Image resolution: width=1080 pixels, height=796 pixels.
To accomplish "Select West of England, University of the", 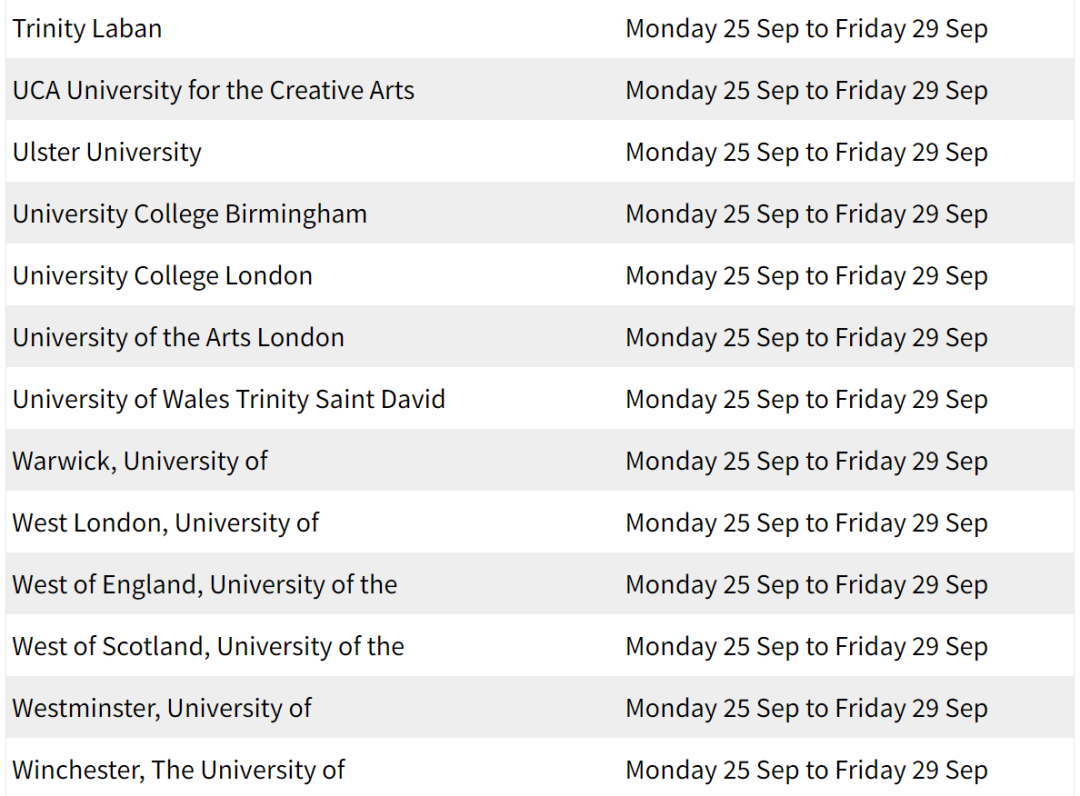I will tap(205, 585).
